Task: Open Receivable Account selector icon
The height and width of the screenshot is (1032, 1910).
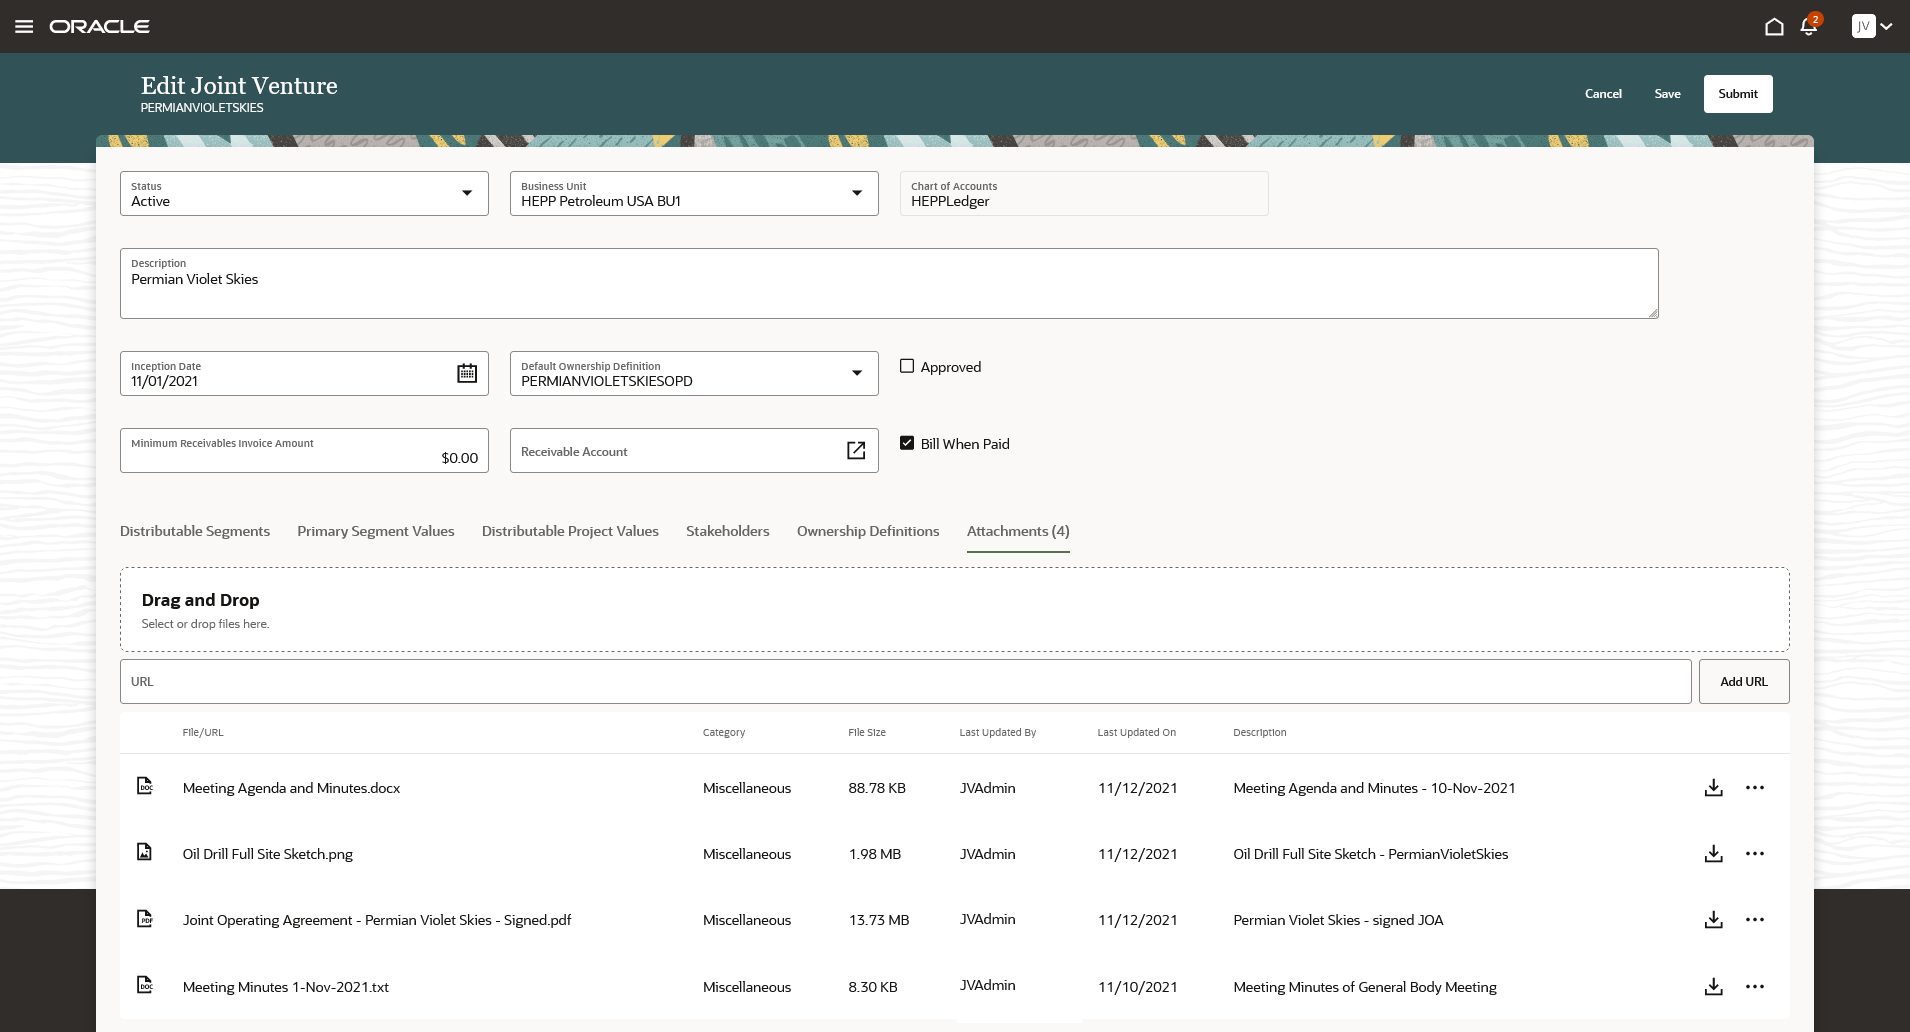Action: [x=856, y=451]
